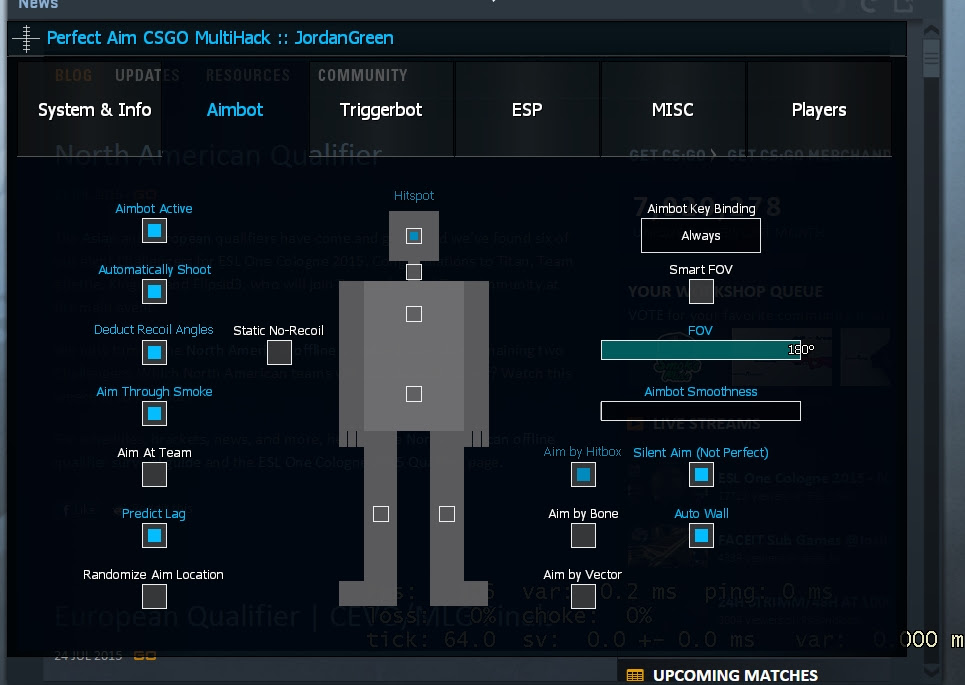This screenshot has height=685, width=965.
Task: Click the scrollbar up arrow
Action: point(932,30)
